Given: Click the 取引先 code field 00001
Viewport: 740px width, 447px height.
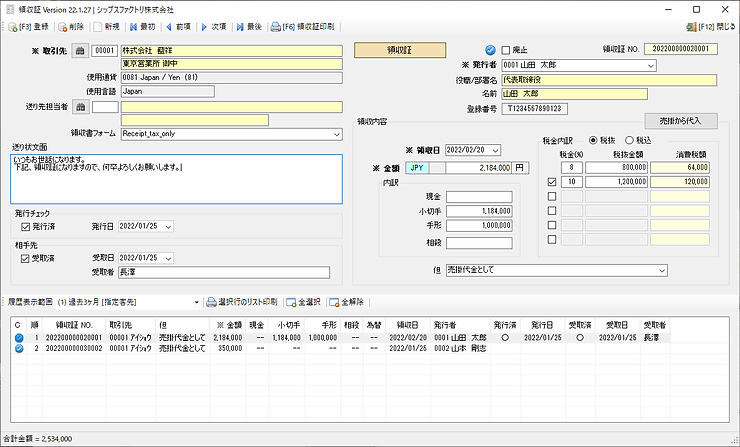Looking at the screenshot, I should click(x=104, y=51).
